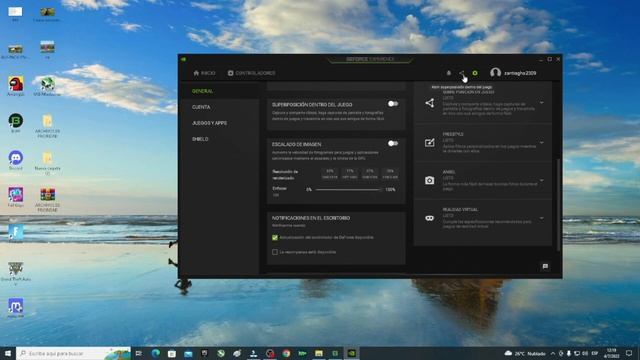Switch to the Controladores tab
Viewport: 640px width, 360px height.
[251, 73]
